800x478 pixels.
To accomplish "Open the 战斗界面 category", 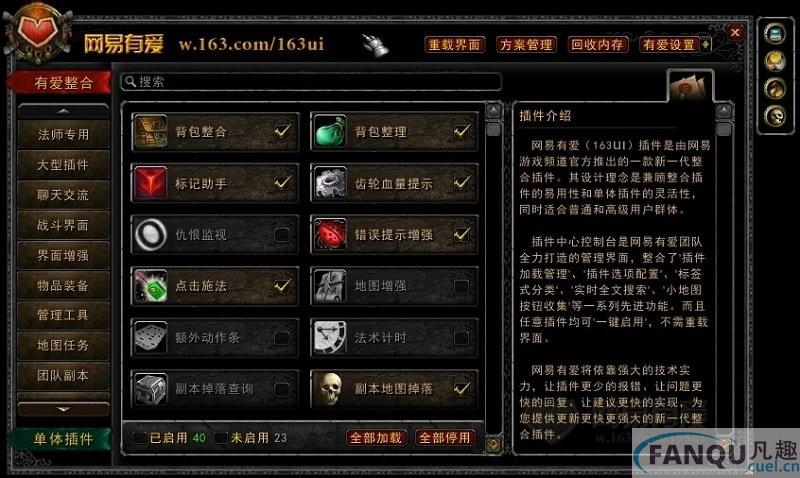I will coord(63,225).
